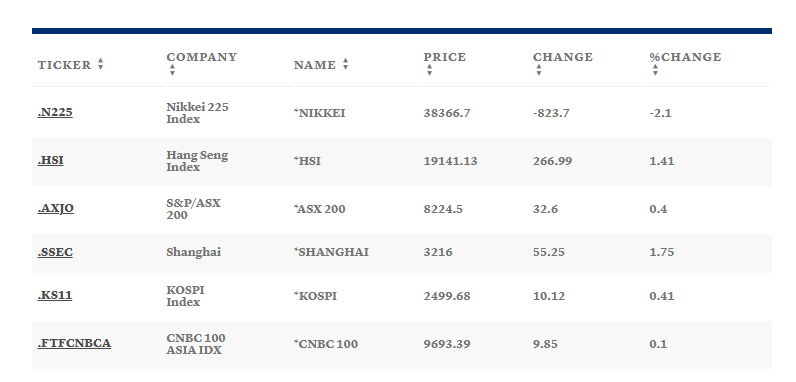
Task: Click the %CHANGE header label
Action: click(685, 57)
